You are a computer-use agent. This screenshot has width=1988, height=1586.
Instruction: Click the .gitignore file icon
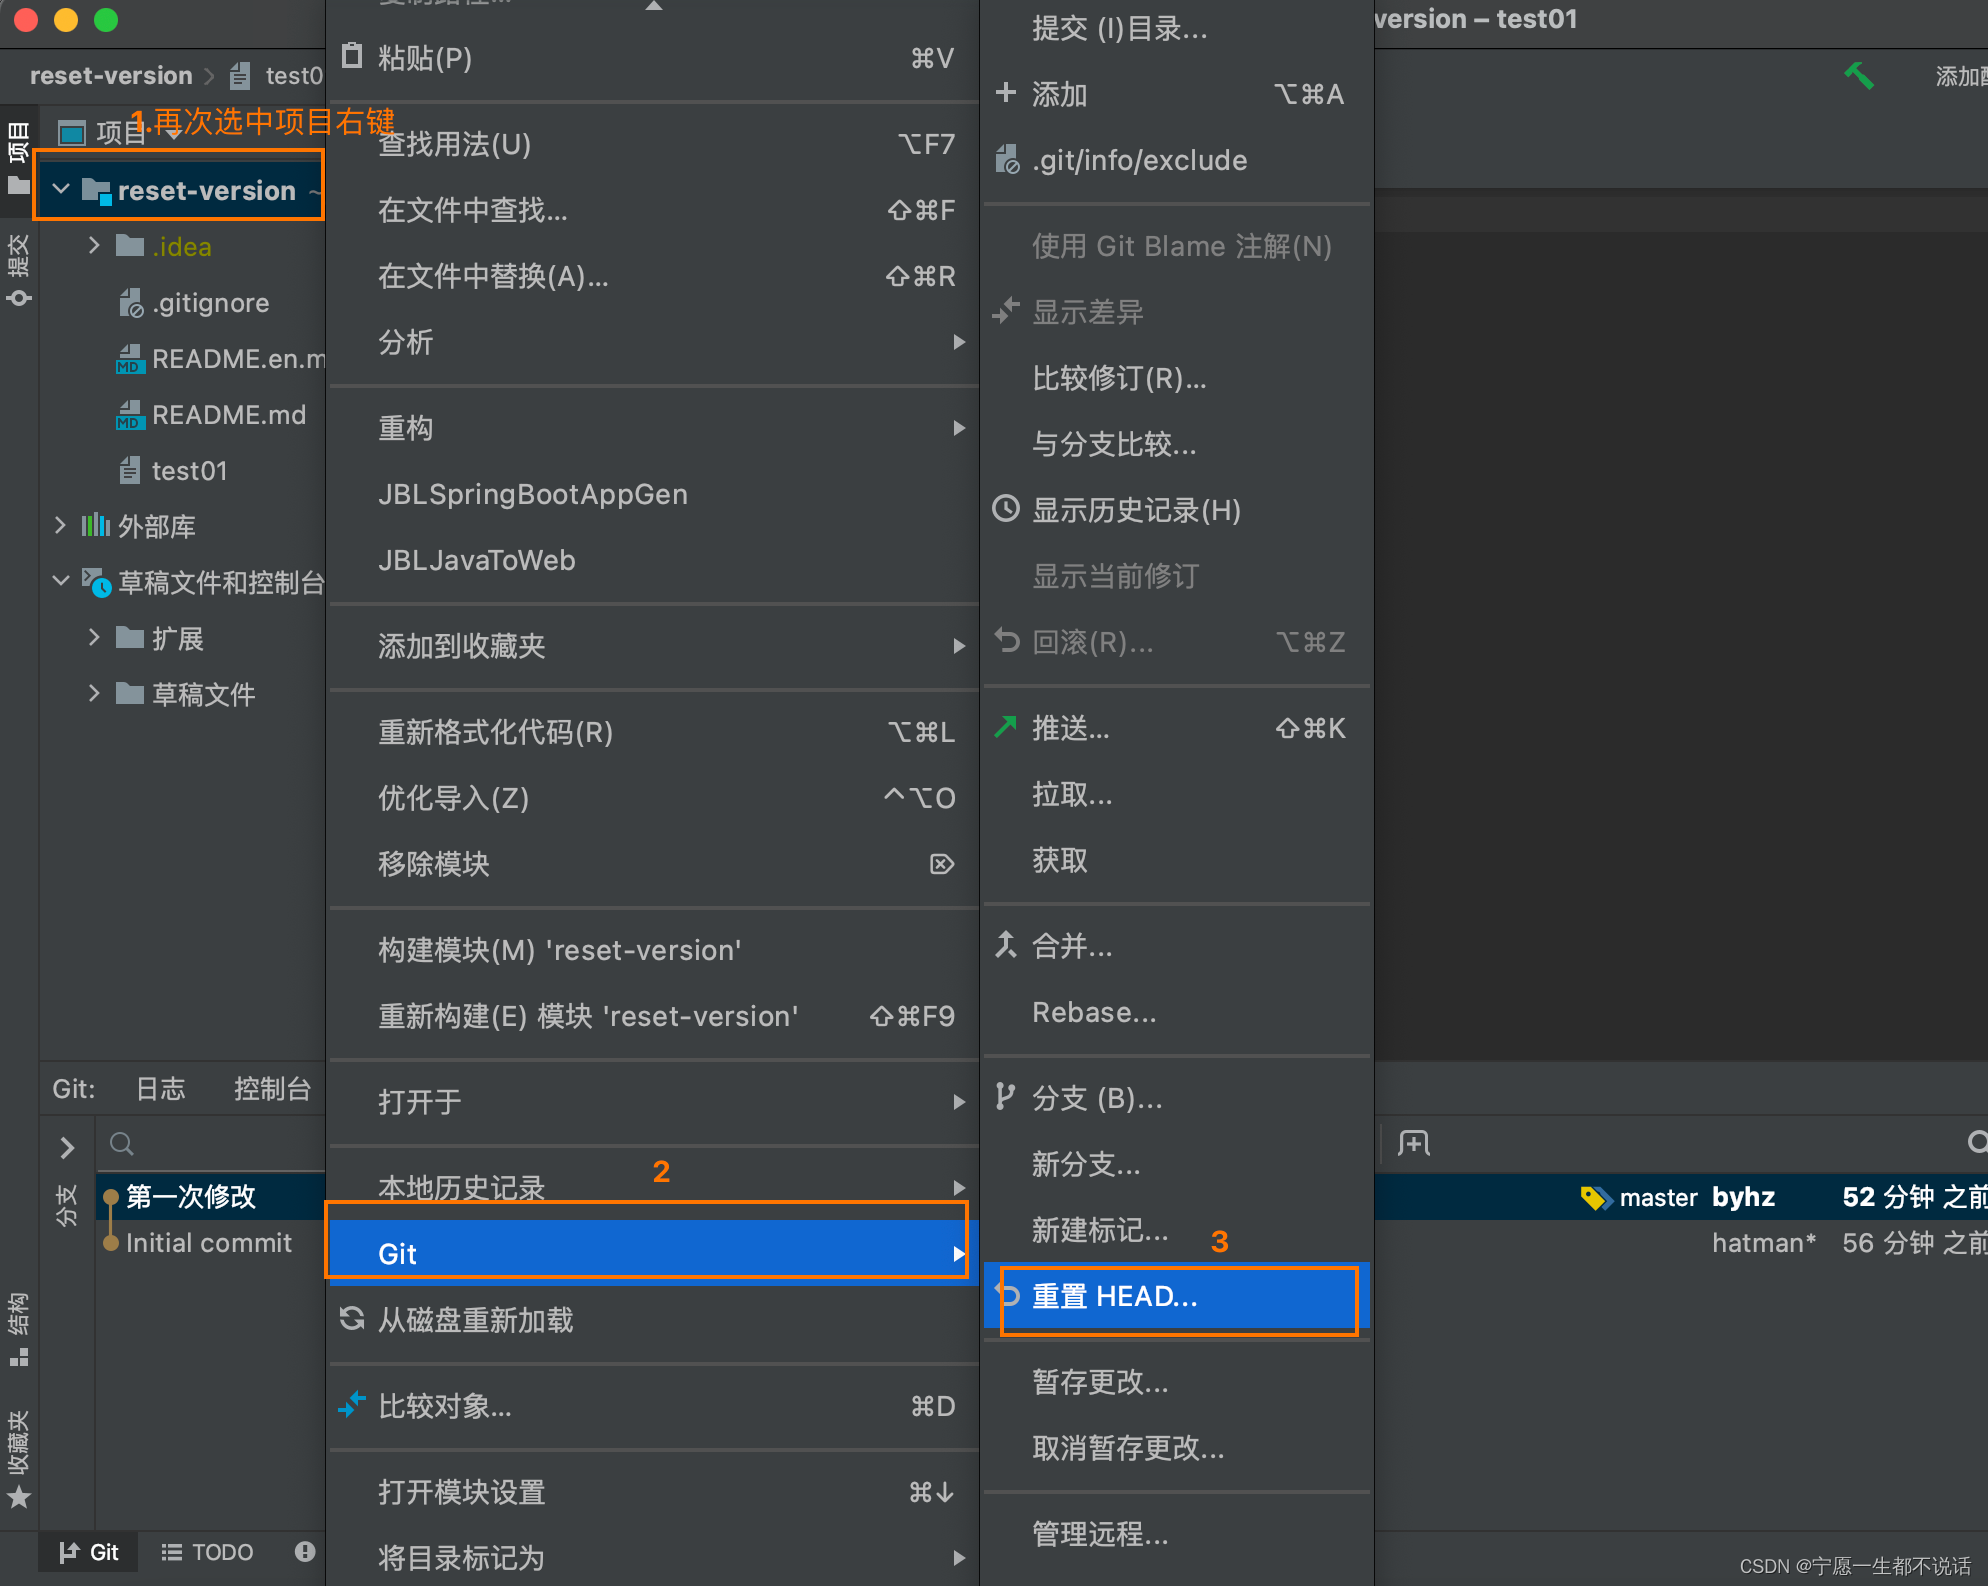tap(131, 302)
